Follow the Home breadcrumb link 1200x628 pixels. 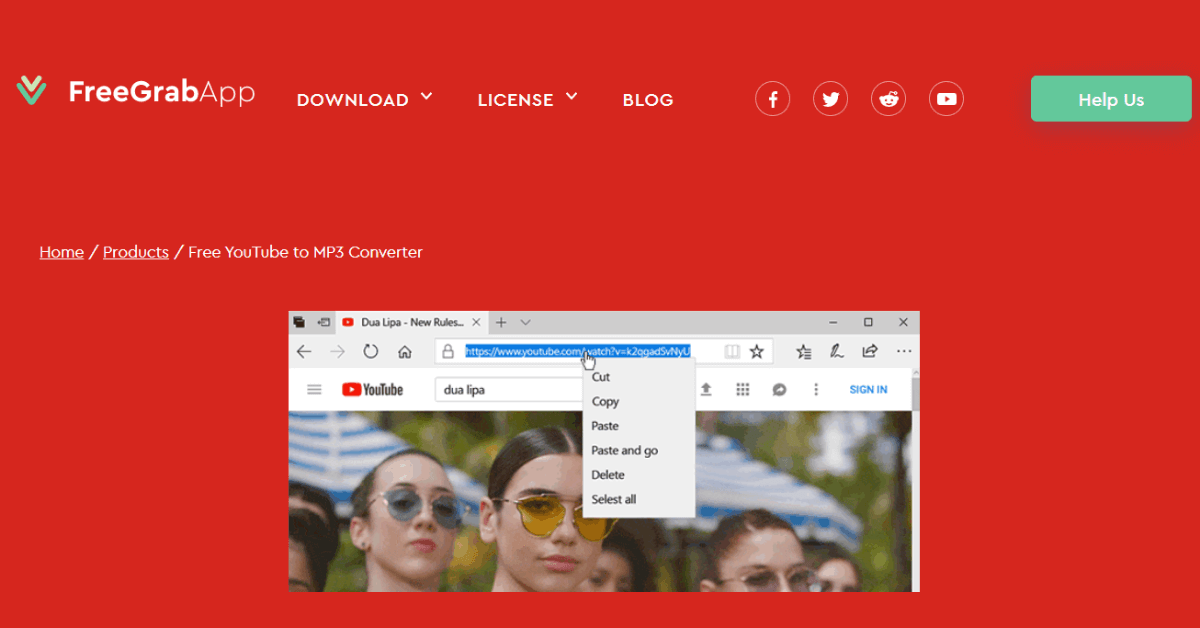coord(61,252)
